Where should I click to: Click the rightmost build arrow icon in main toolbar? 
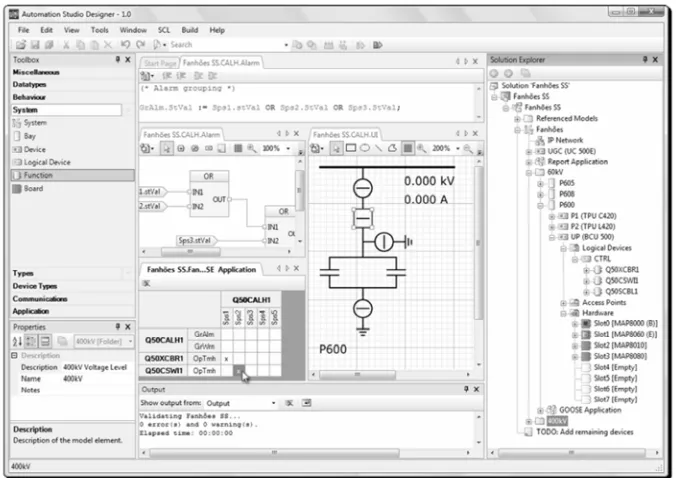378,45
